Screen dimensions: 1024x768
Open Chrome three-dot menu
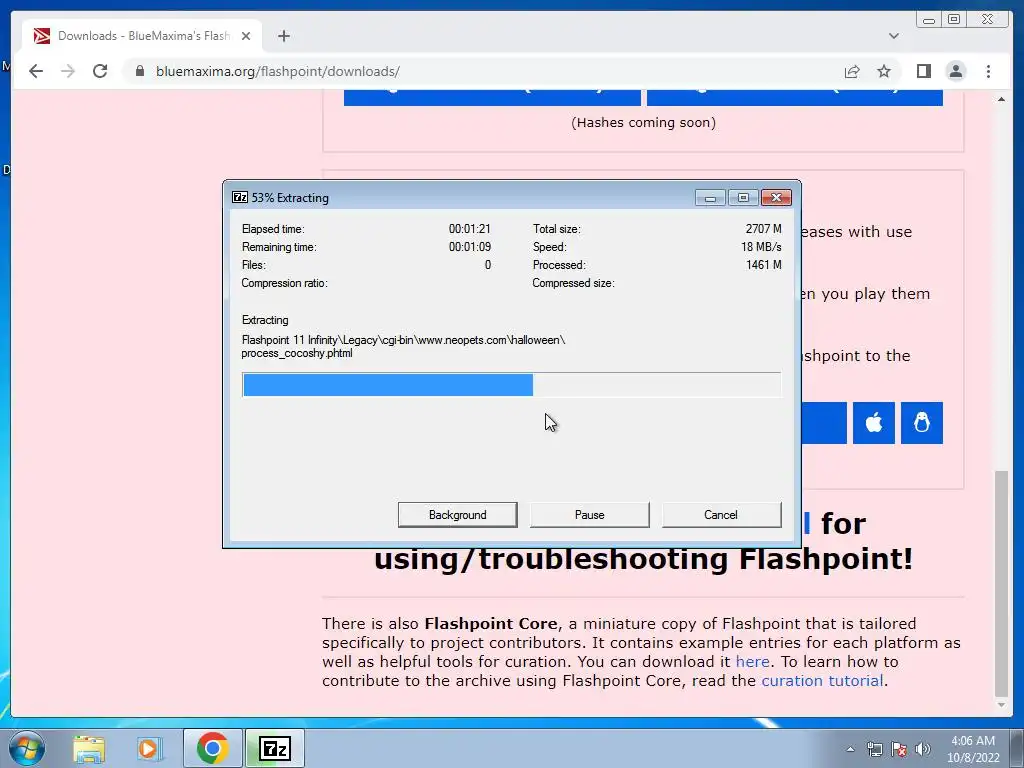988,71
